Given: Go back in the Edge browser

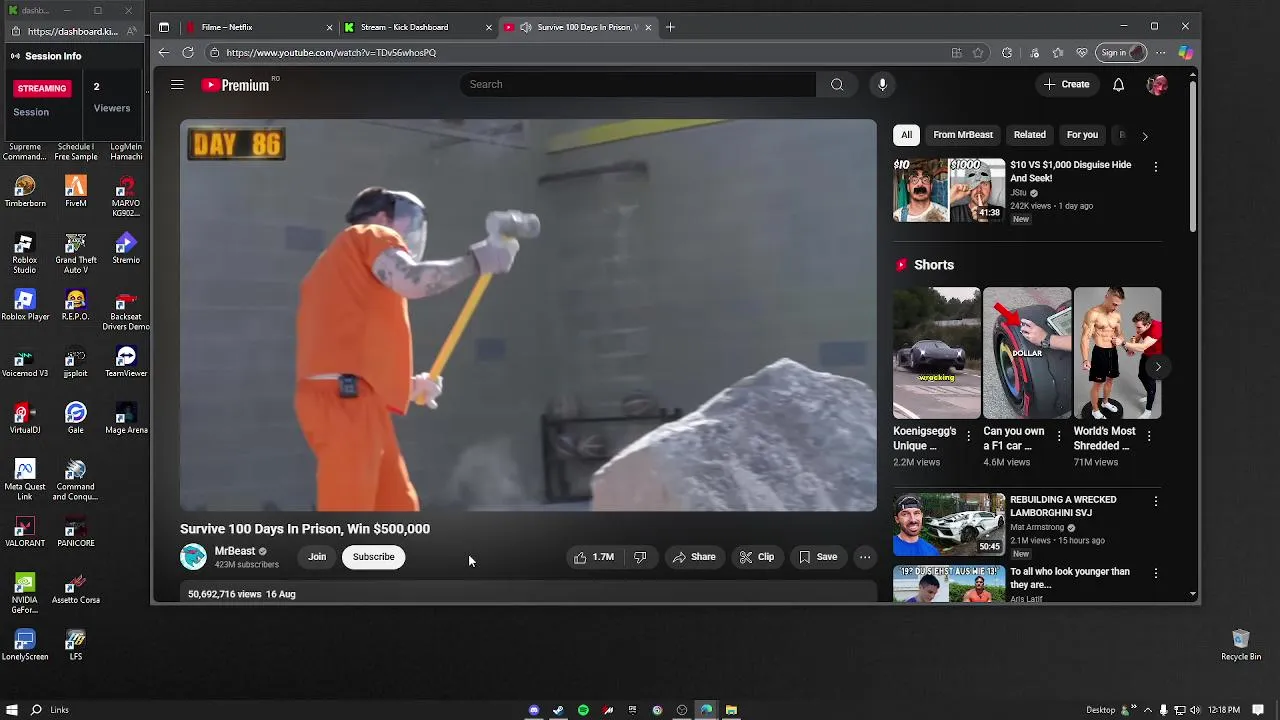Looking at the screenshot, I should [x=164, y=53].
